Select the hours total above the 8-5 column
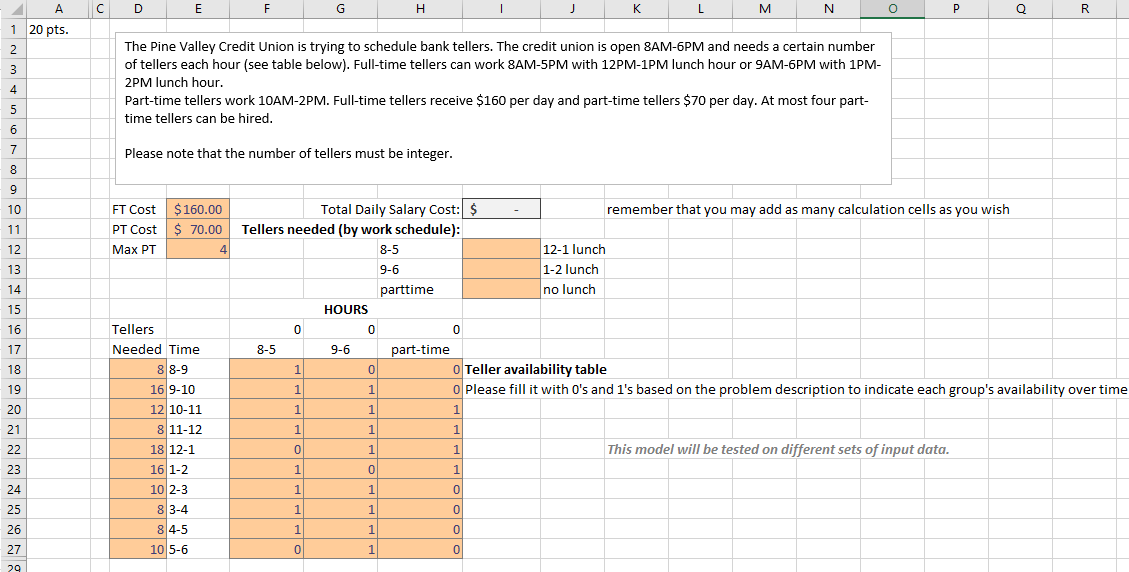The image size is (1129, 572). [266, 330]
